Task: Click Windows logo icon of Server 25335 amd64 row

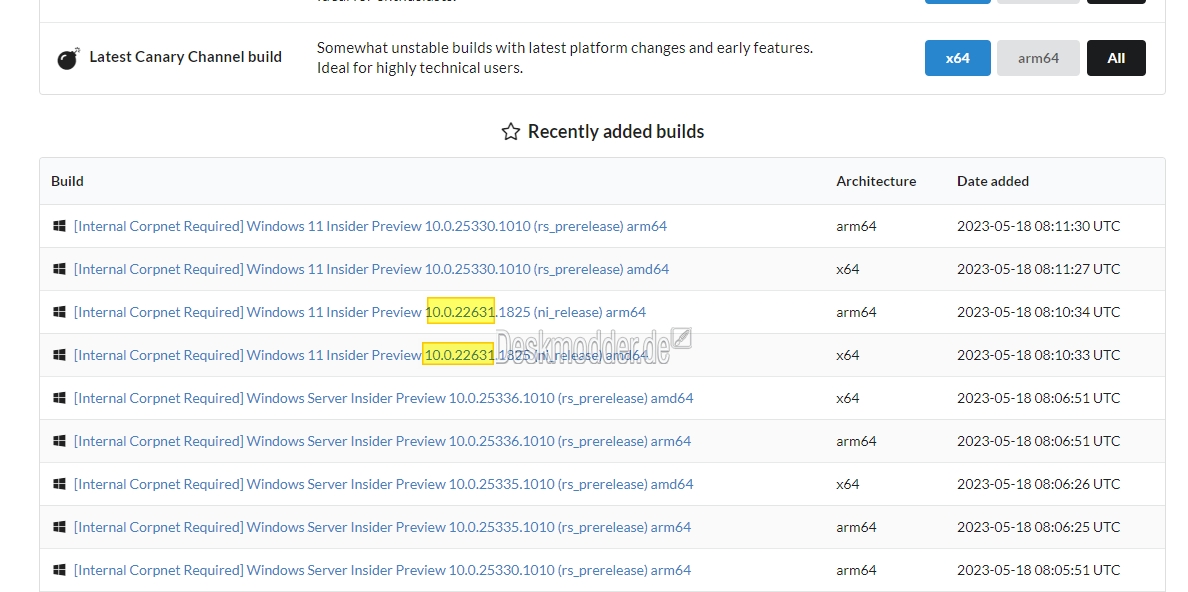Action: click(x=59, y=484)
